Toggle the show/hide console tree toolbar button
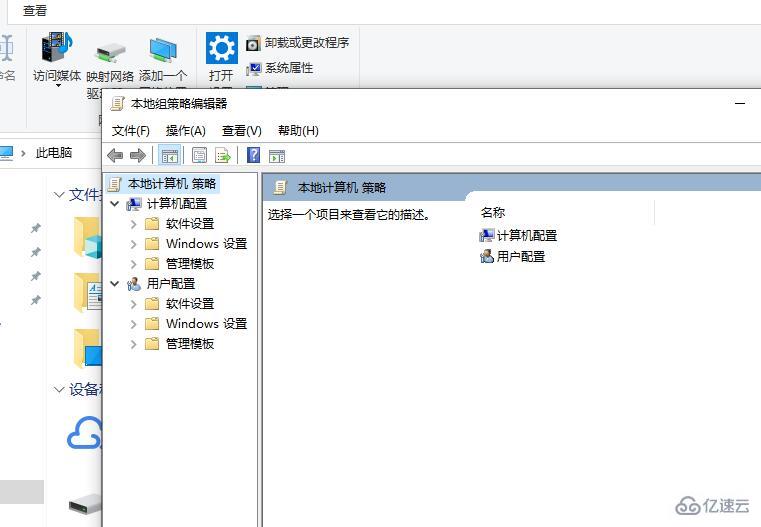The width and height of the screenshot is (761, 527). (x=169, y=156)
